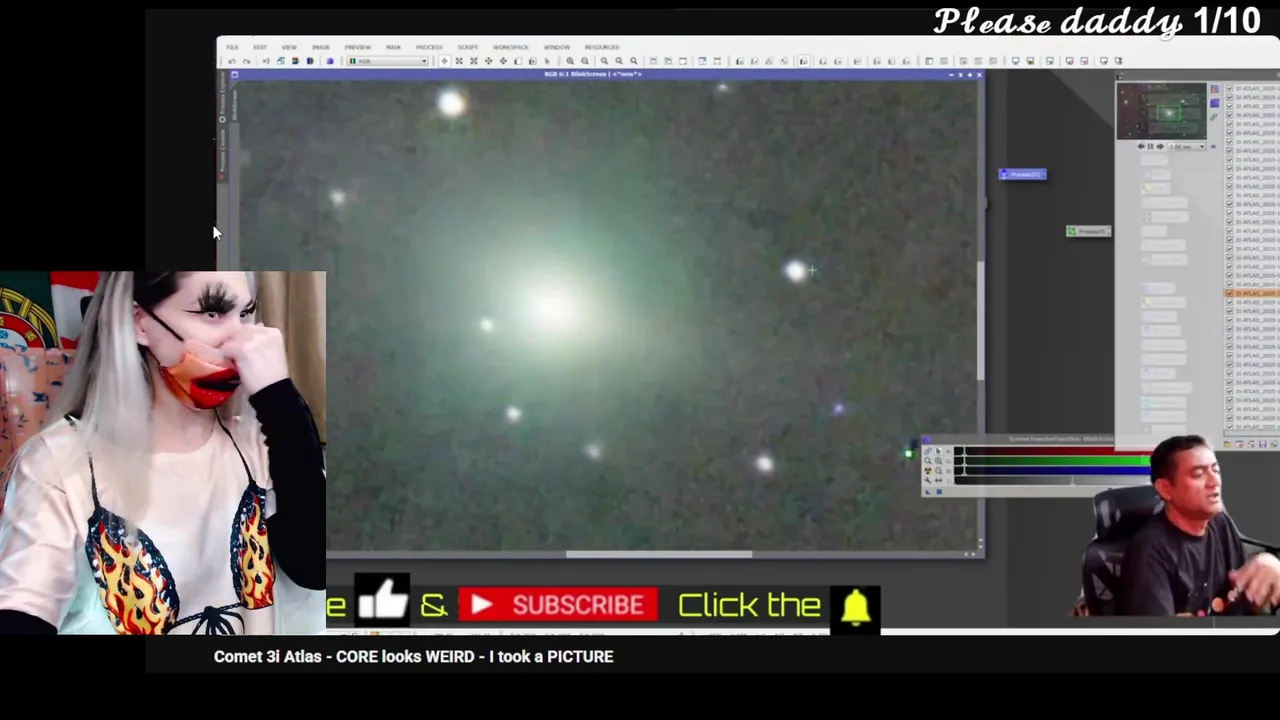Image resolution: width=1280 pixels, height=720 pixels.
Task: Click the top icon beside Blink thumbnail
Action: [x=1214, y=89]
